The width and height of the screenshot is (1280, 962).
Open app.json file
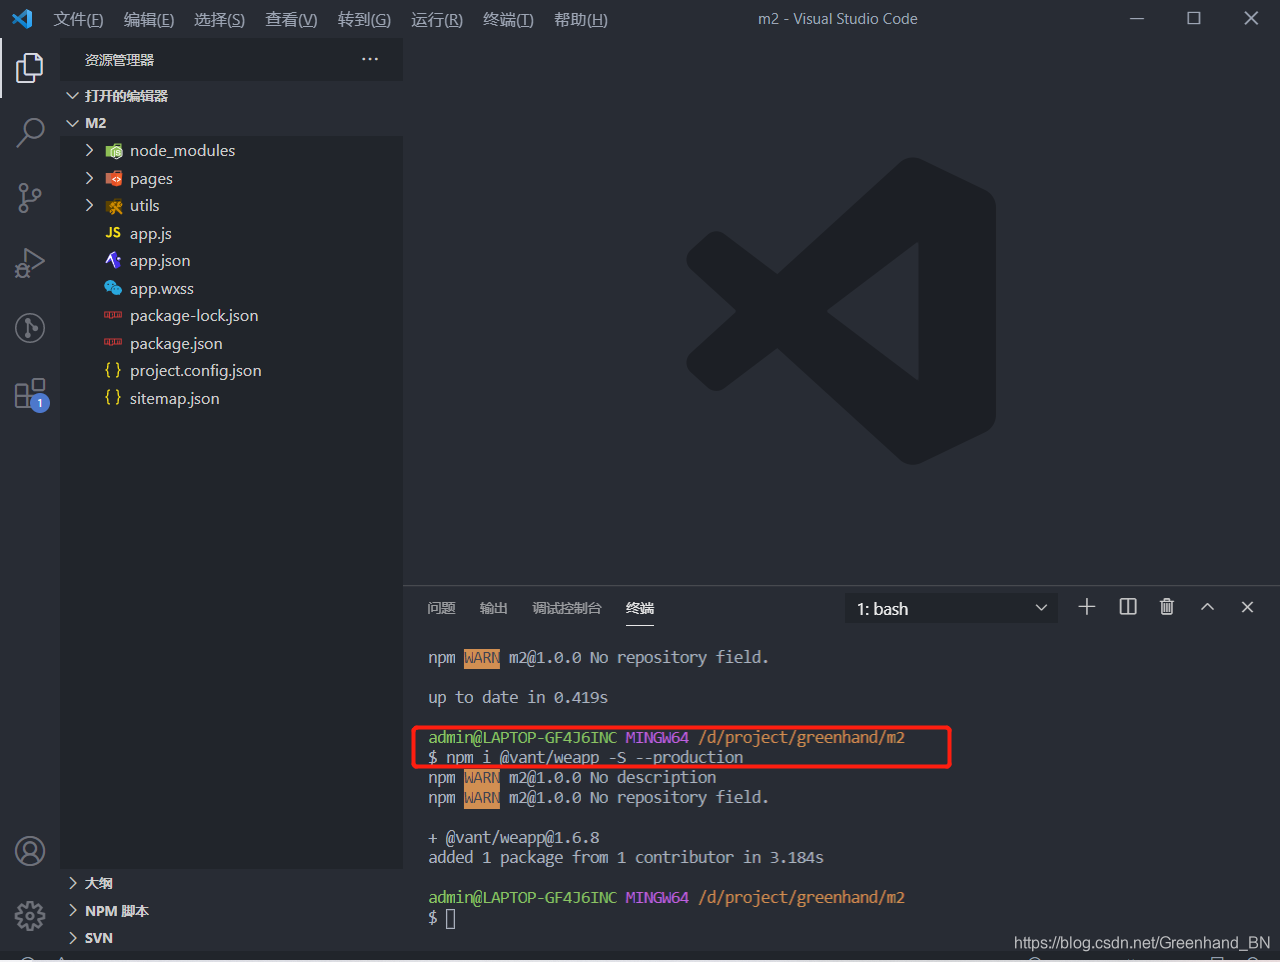(x=159, y=260)
